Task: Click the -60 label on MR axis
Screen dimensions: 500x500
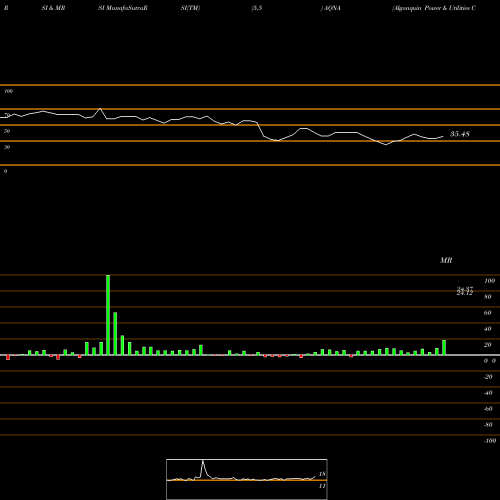Action: [x=488, y=409]
